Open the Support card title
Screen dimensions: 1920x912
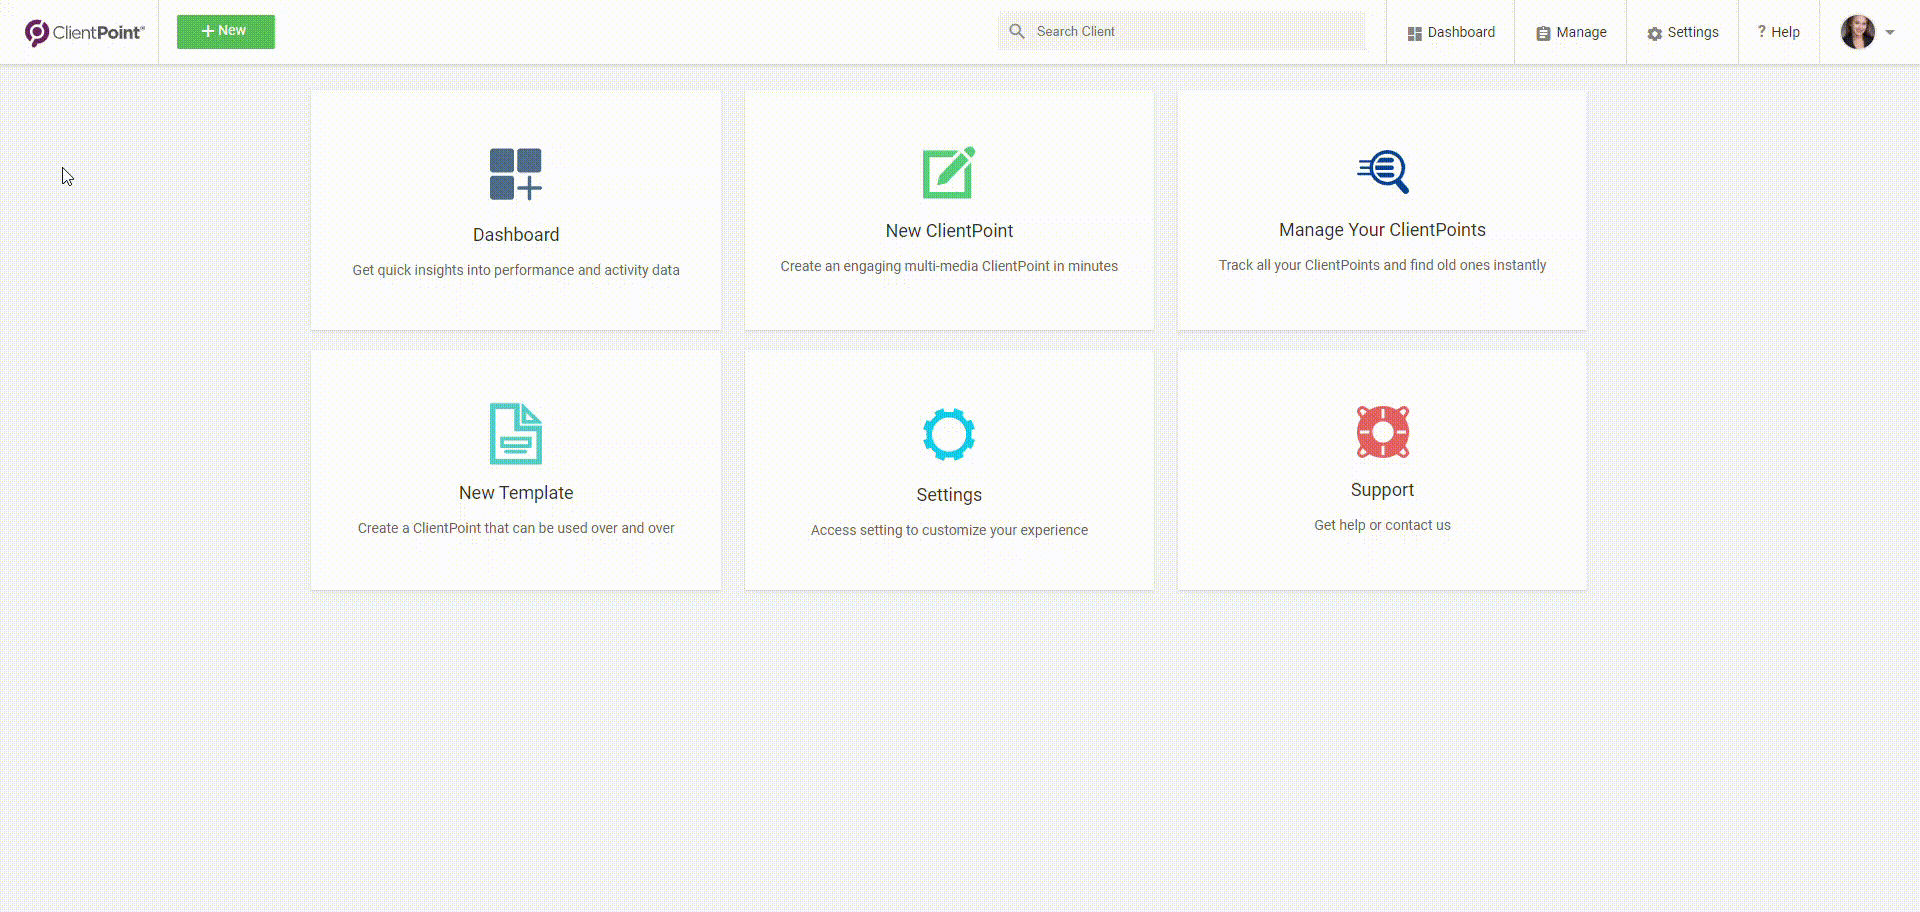(1382, 490)
